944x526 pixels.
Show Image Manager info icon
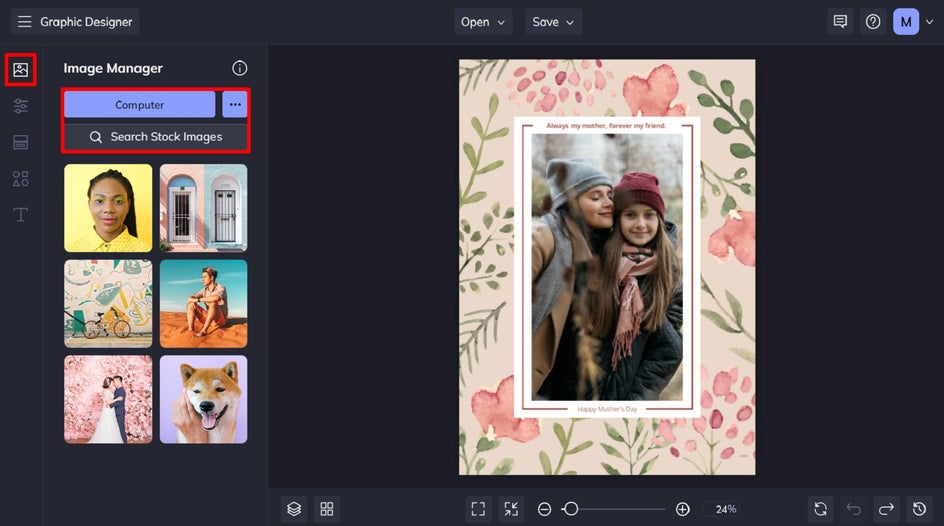(240, 68)
